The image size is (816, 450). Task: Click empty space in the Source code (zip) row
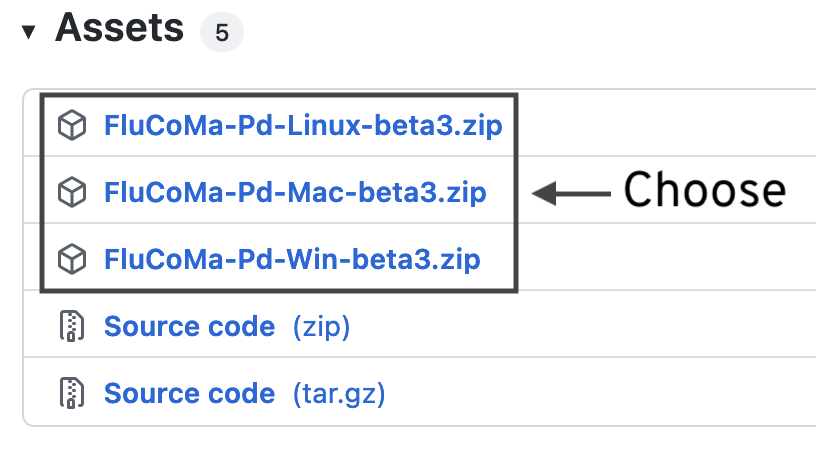[x=583, y=324]
